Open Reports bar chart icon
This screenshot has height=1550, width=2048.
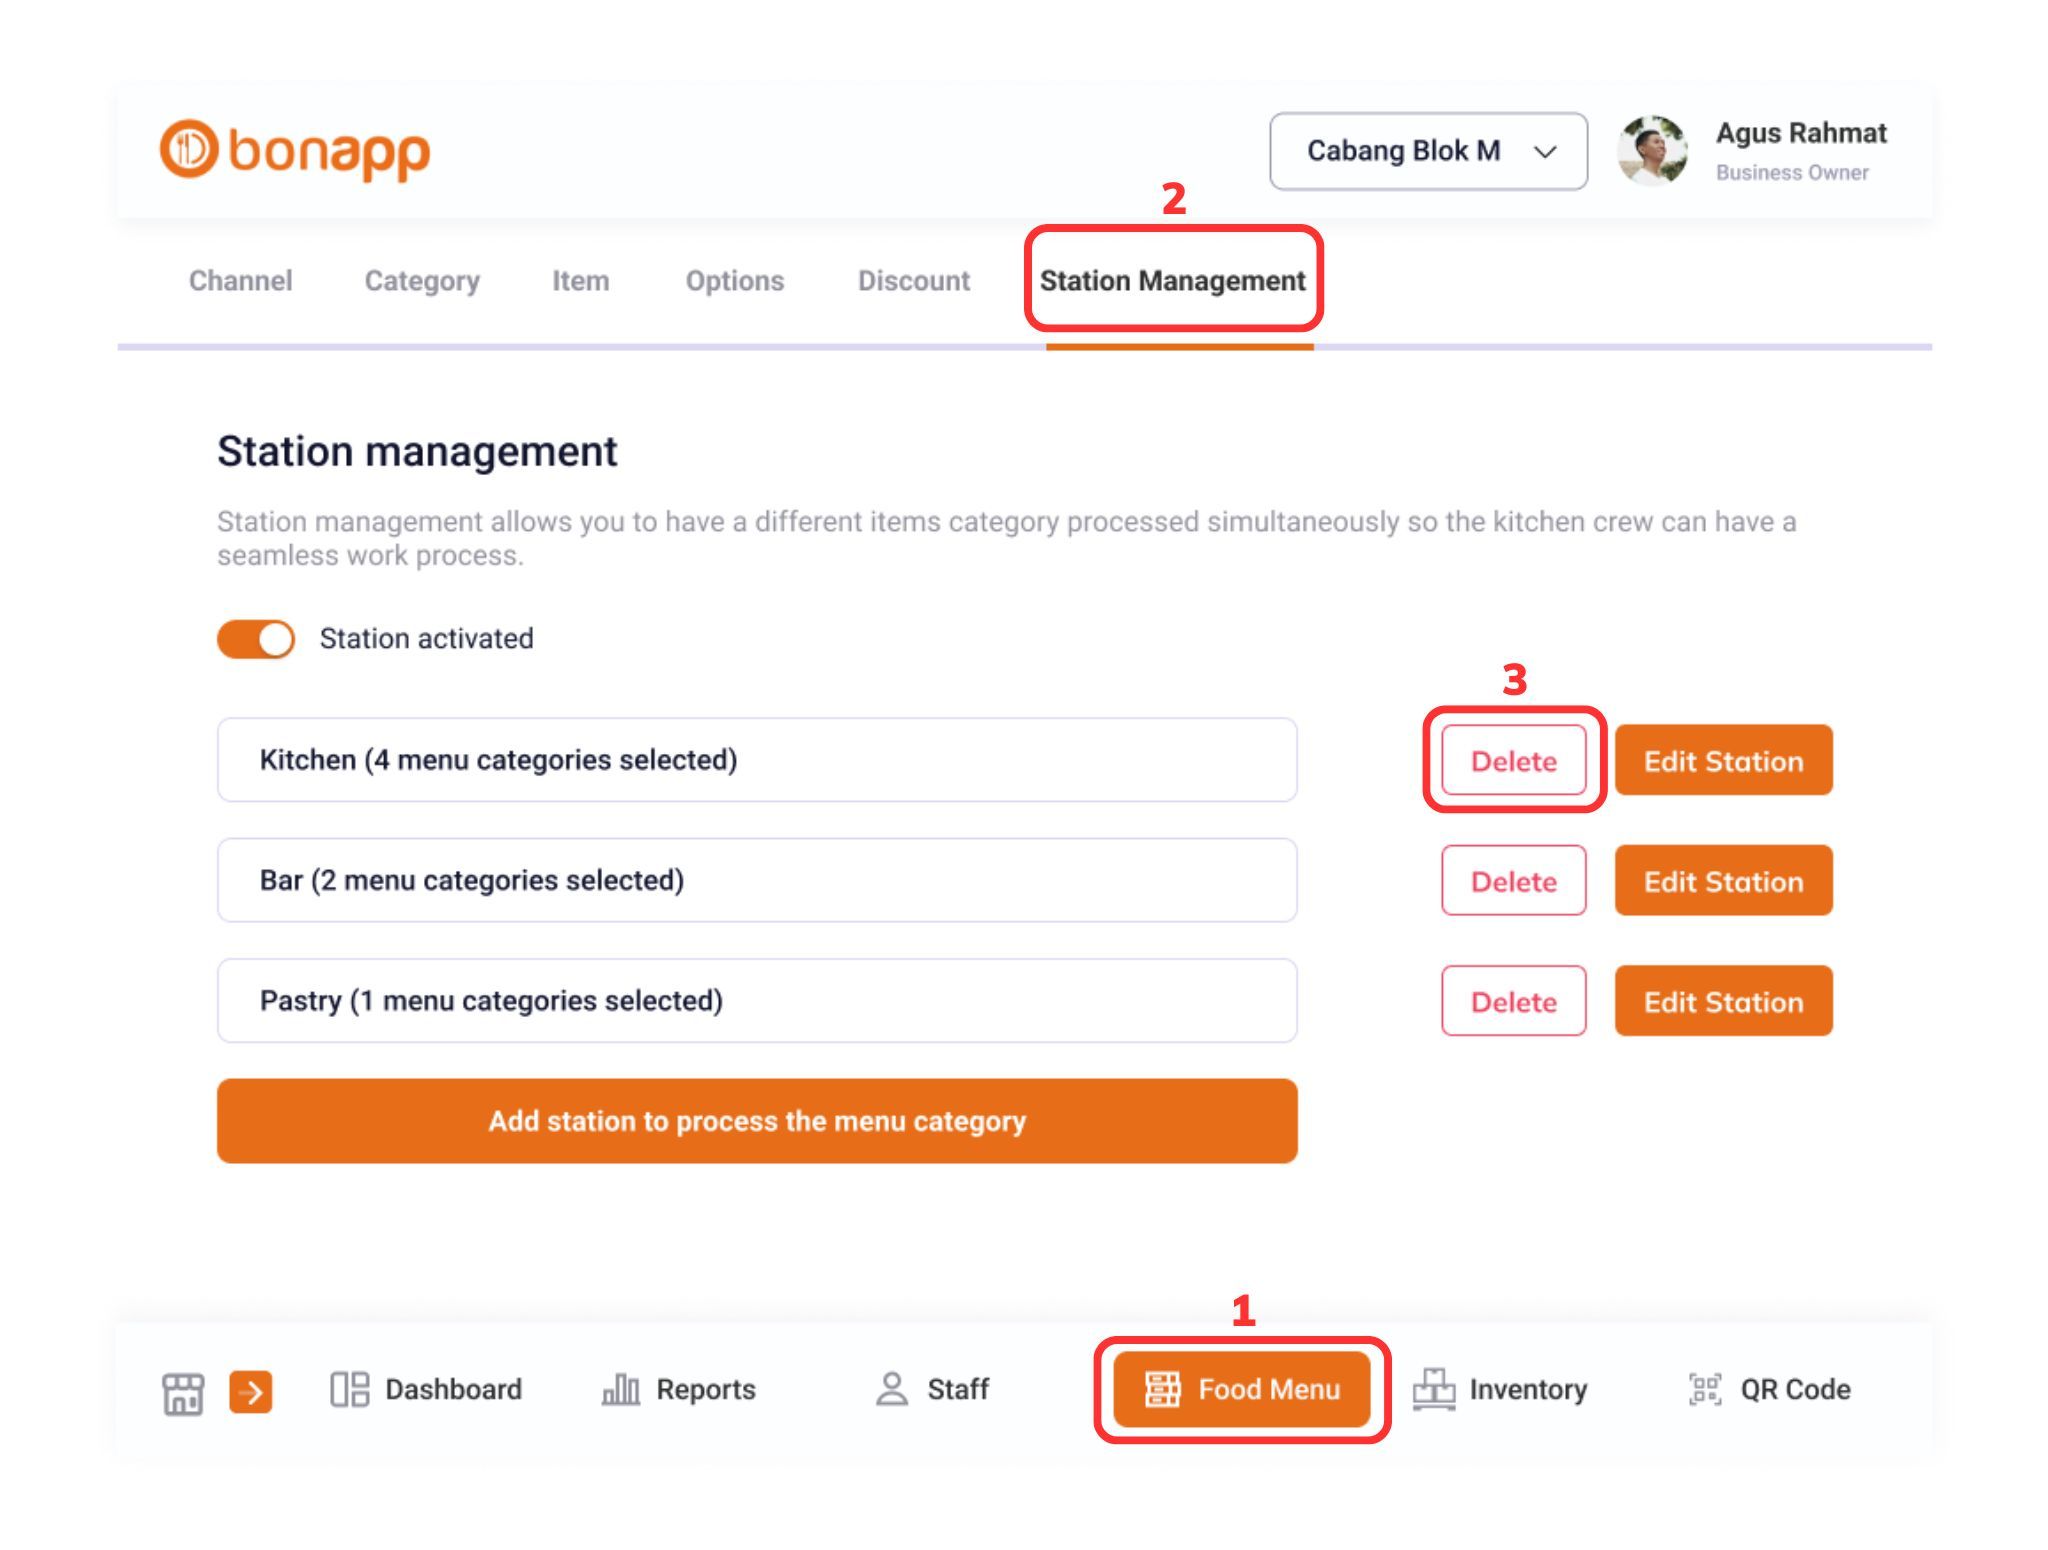(620, 1390)
